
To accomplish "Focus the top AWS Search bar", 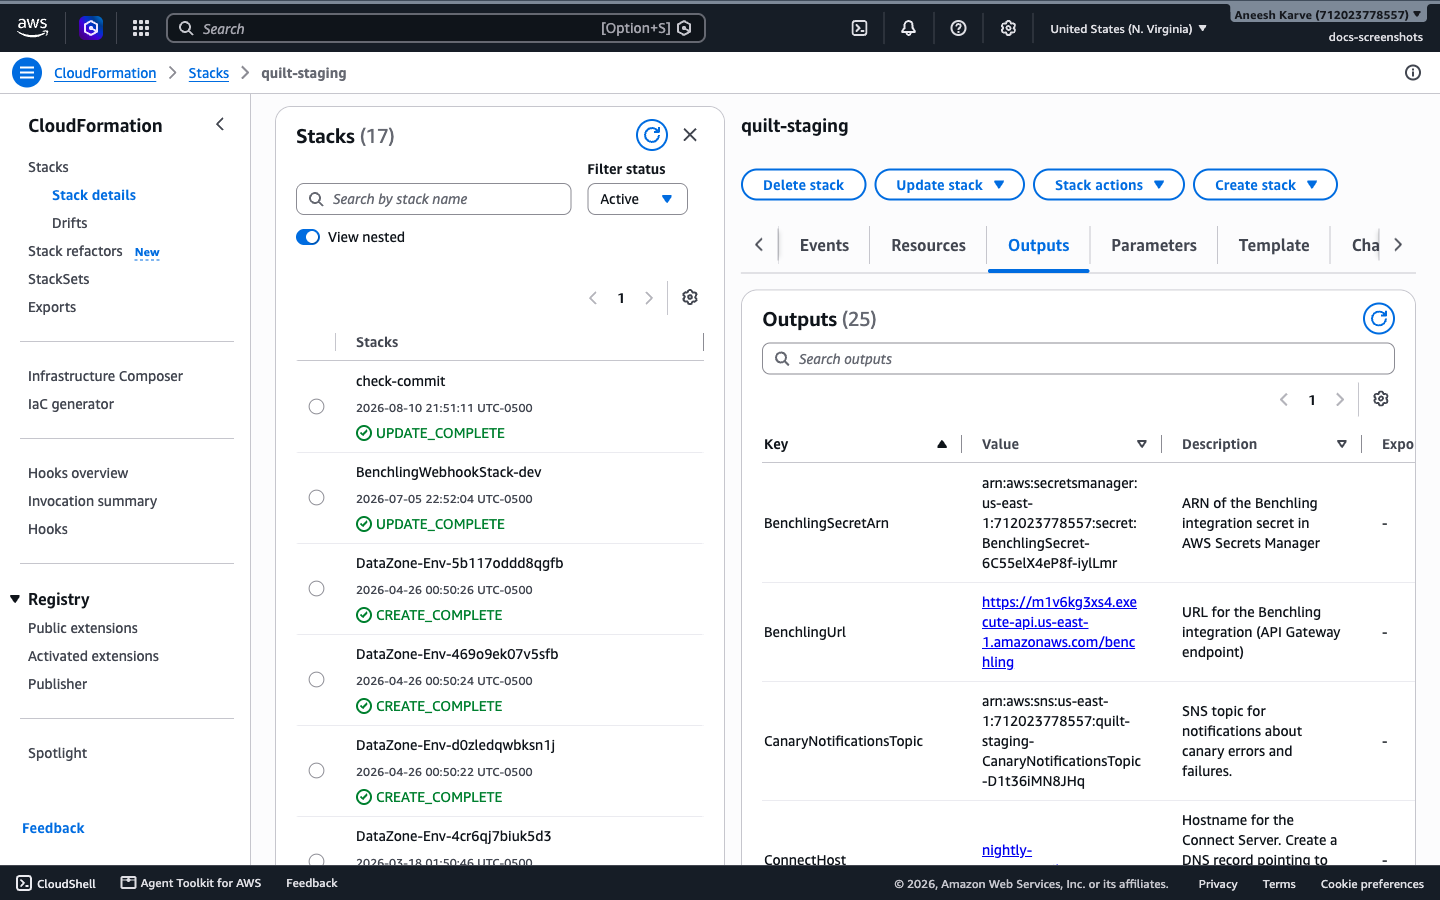I will (436, 28).
